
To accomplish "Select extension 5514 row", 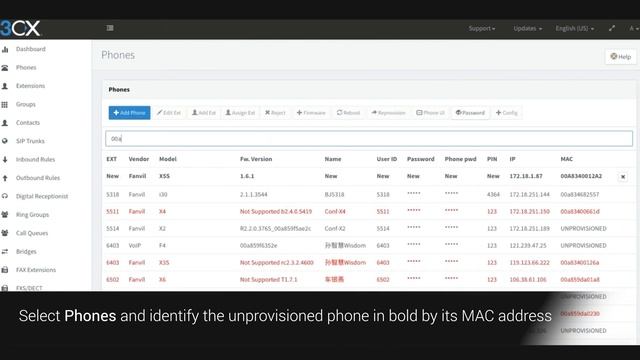I will 369,229.
